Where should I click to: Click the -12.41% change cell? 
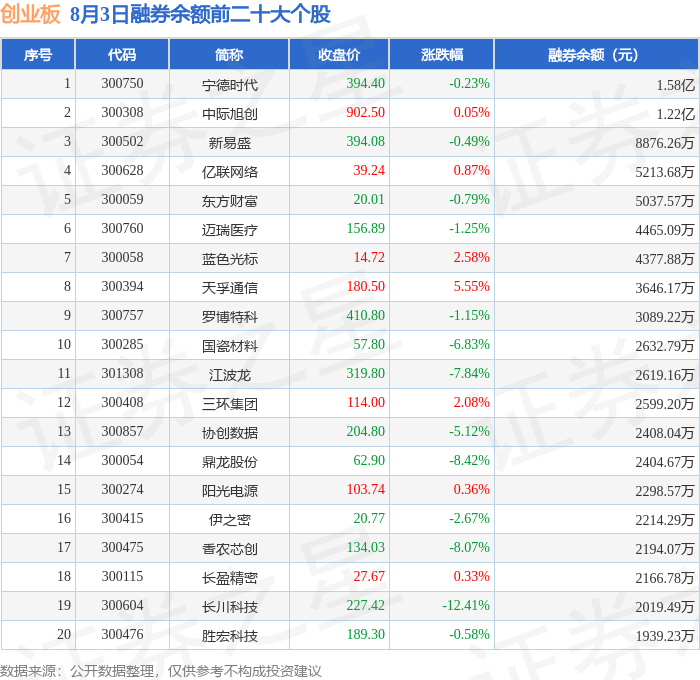point(466,605)
